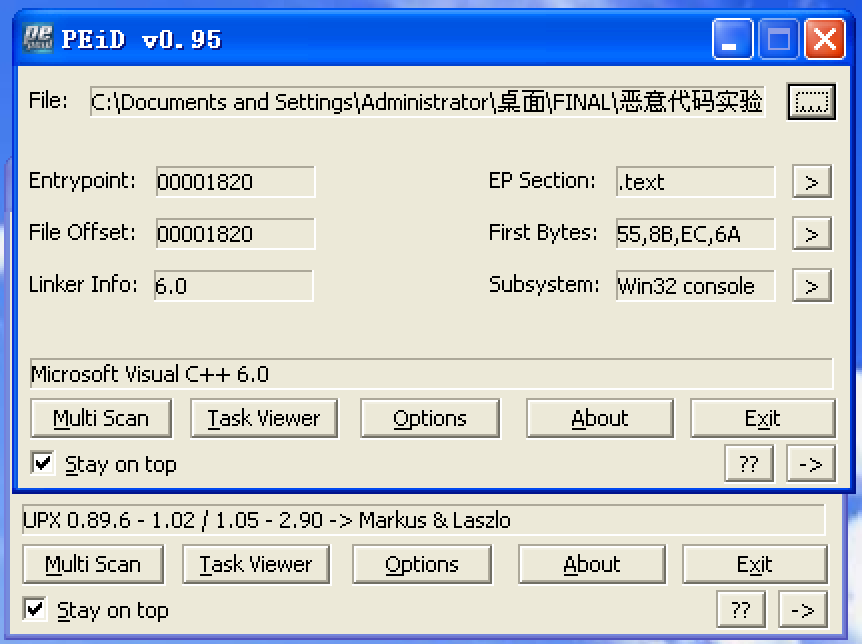Open PE details arrow beside Subsystem
This screenshot has height=644, width=862.
(x=812, y=285)
